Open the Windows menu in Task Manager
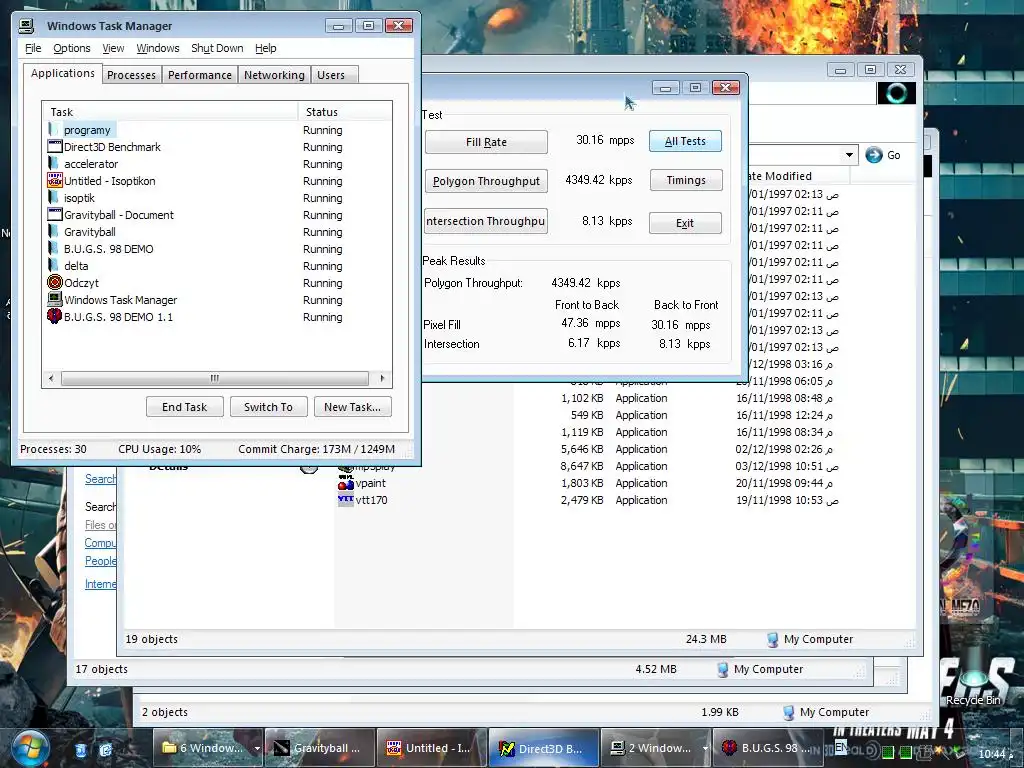Image resolution: width=1024 pixels, height=768 pixels. pyautogui.click(x=157, y=48)
